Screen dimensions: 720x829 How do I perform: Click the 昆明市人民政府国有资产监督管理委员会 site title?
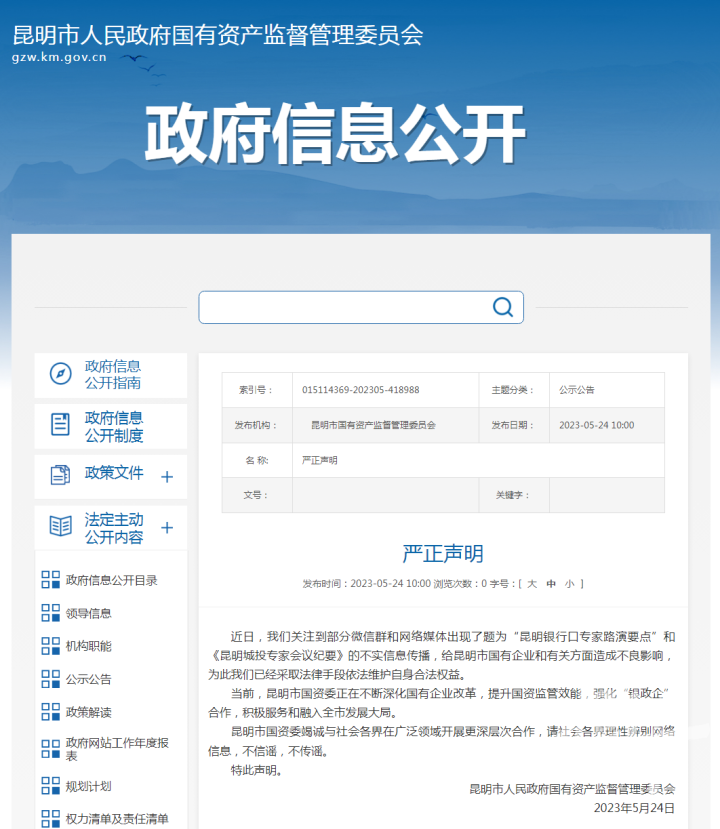[218, 35]
